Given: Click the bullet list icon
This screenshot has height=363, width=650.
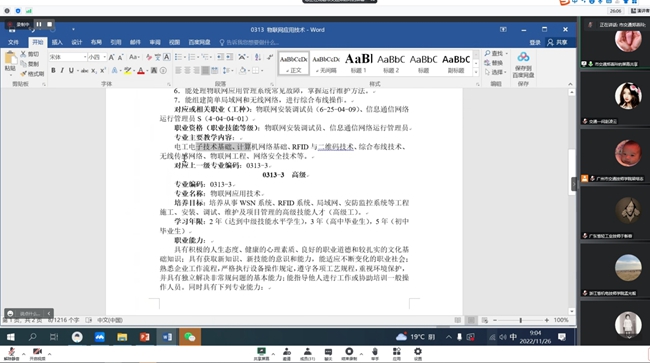Looking at the screenshot, I should pos(179,57).
